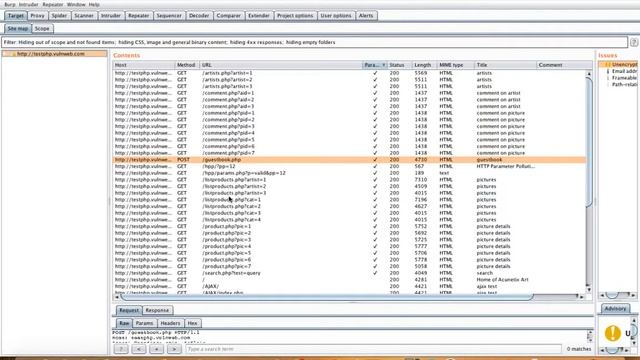This screenshot has height=360, width=640.
Task: Open the filter help question-mark icon
Action: click(634, 42)
